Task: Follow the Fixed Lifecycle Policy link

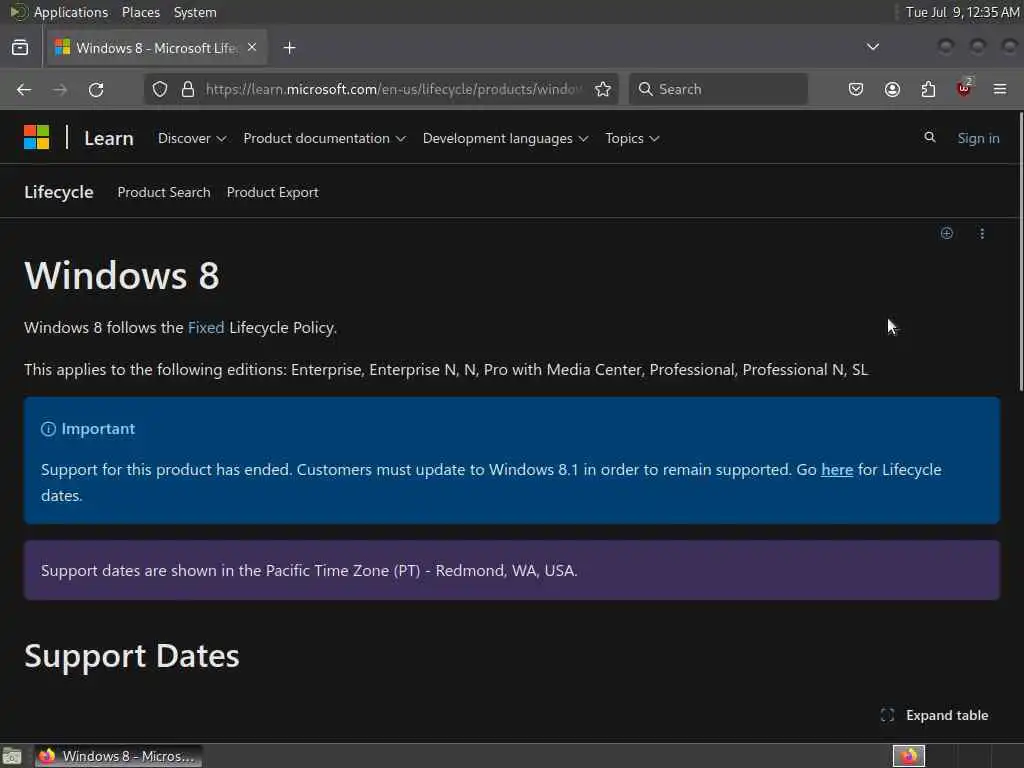Action: click(206, 327)
